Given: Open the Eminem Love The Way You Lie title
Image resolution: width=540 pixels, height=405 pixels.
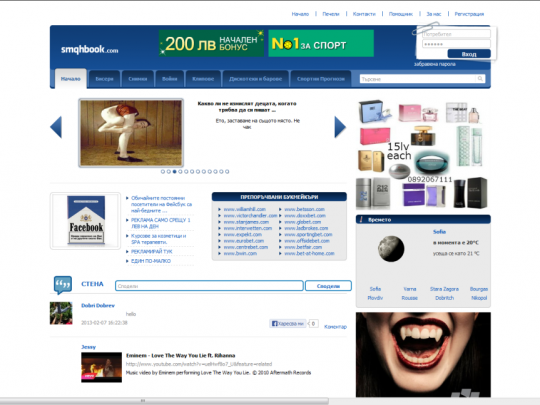Looking at the screenshot, I should point(180,355).
